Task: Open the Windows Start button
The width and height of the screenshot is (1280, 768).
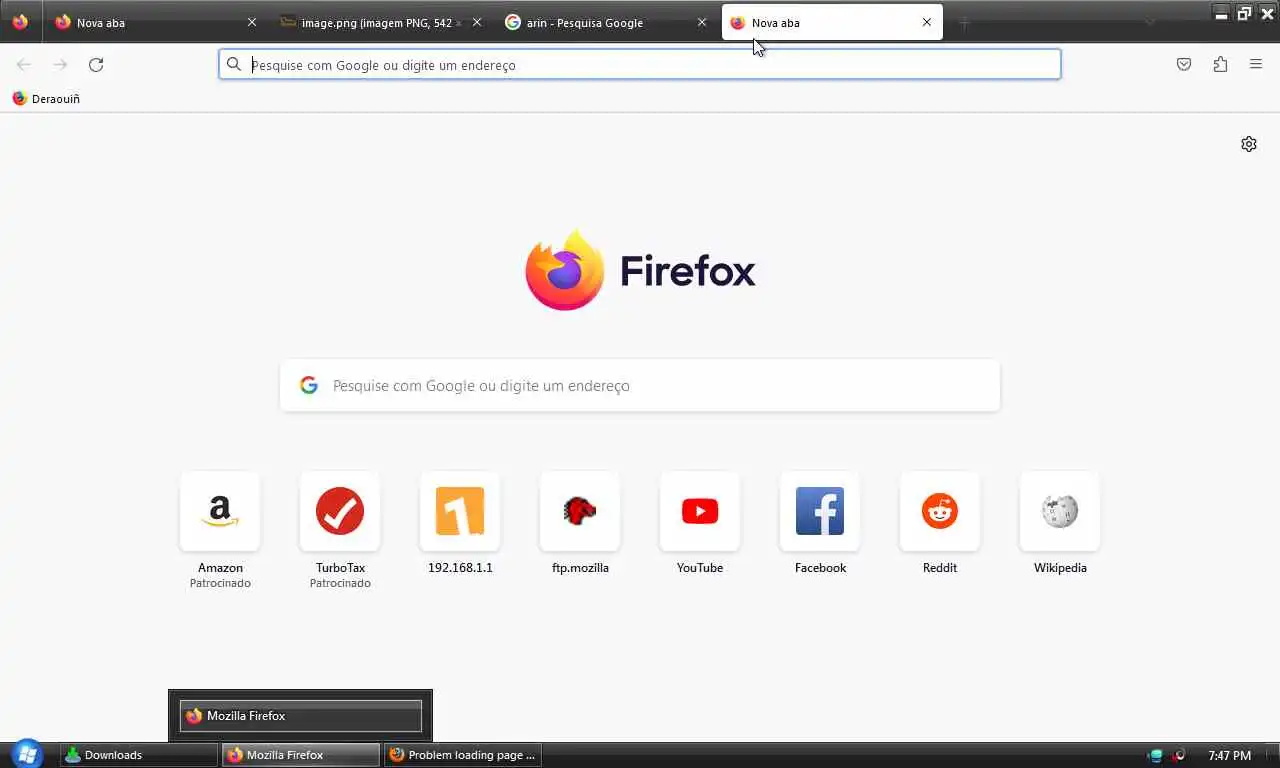Action: pos(27,754)
